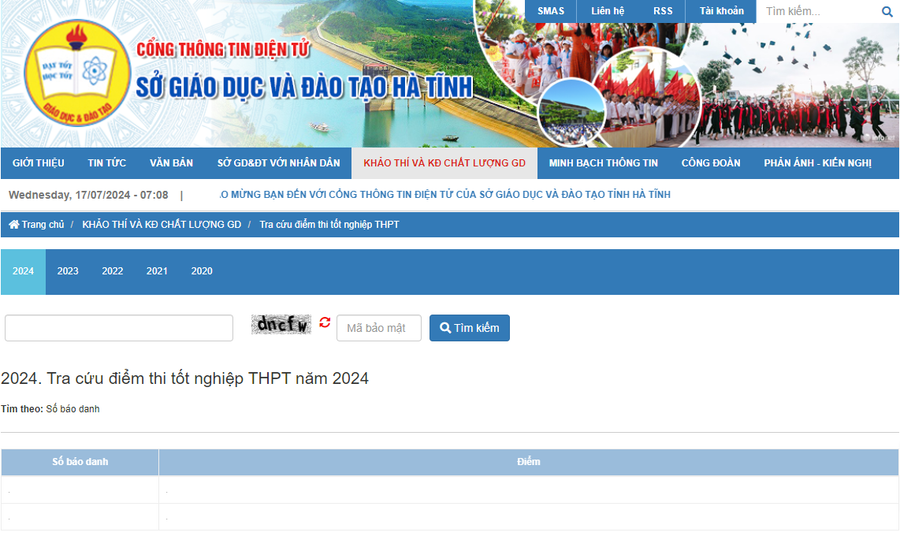The width and height of the screenshot is (900, 533).
Task: Open the TIN TỨC menu
Action: pyautogui.click(x=107, y=163)
